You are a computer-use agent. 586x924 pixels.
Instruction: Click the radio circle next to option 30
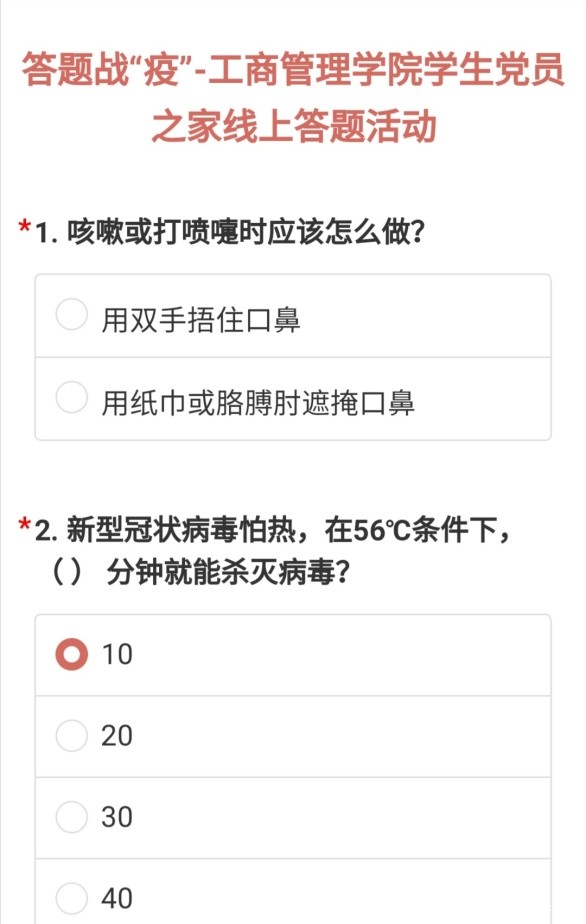(71, 817)
